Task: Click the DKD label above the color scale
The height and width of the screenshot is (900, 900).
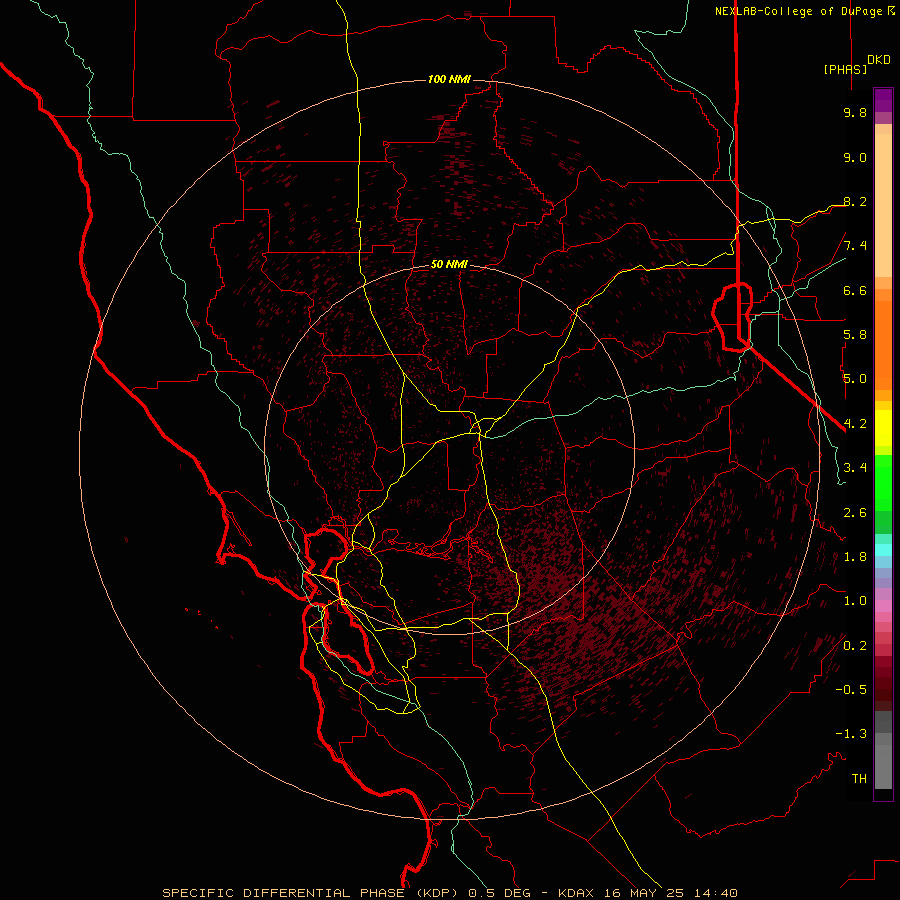Action: click(x=879, y=60)
